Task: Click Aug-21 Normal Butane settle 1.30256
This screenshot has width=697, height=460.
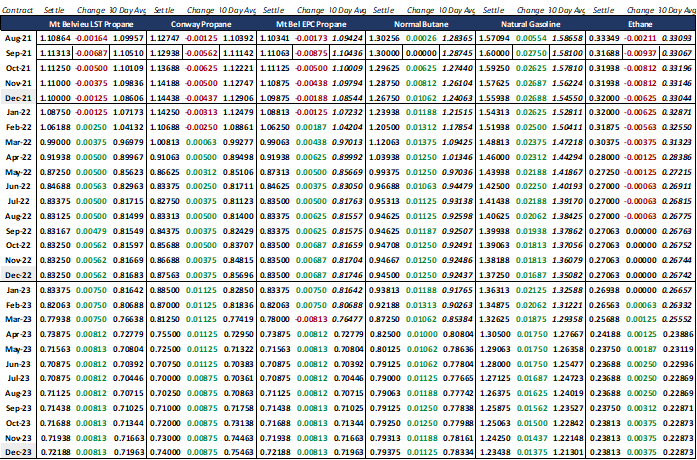Action: (x=385, y=39)
